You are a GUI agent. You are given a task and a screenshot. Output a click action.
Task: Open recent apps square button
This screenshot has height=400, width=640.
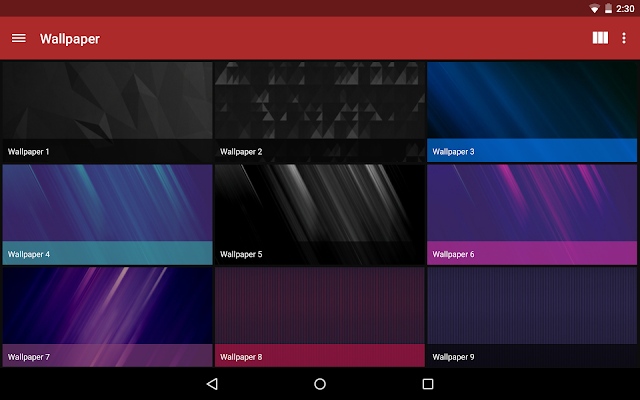[x=428, y=384]
